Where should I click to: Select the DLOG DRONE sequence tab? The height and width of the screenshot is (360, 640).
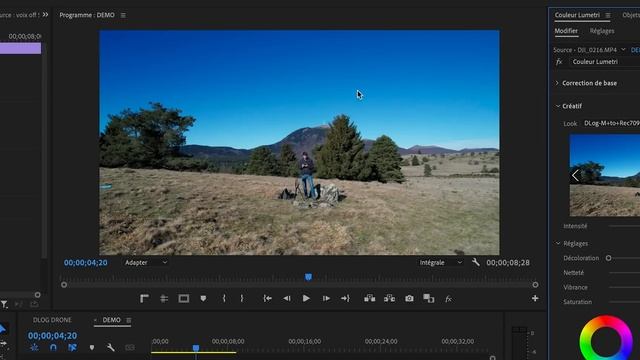[x=52, y=320]
